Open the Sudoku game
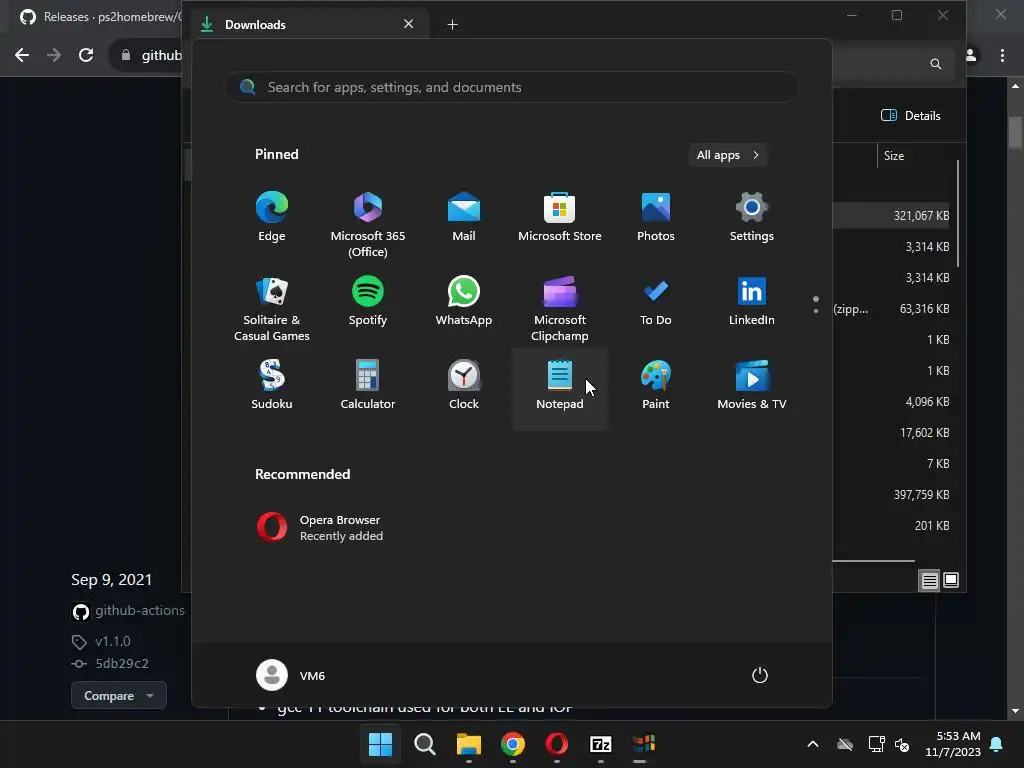 (x=272, y=386)
